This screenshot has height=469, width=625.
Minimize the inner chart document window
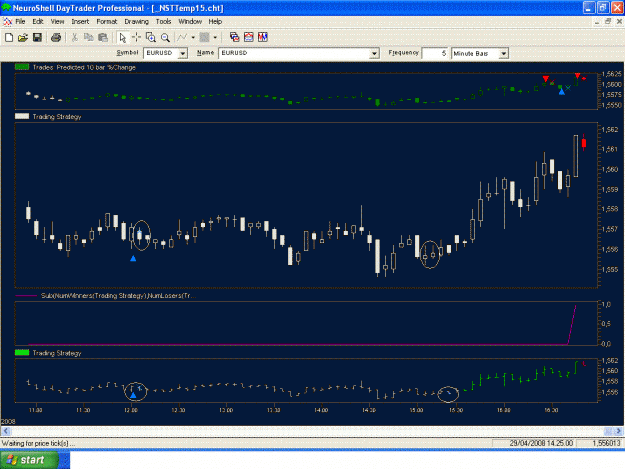point(597,22)
